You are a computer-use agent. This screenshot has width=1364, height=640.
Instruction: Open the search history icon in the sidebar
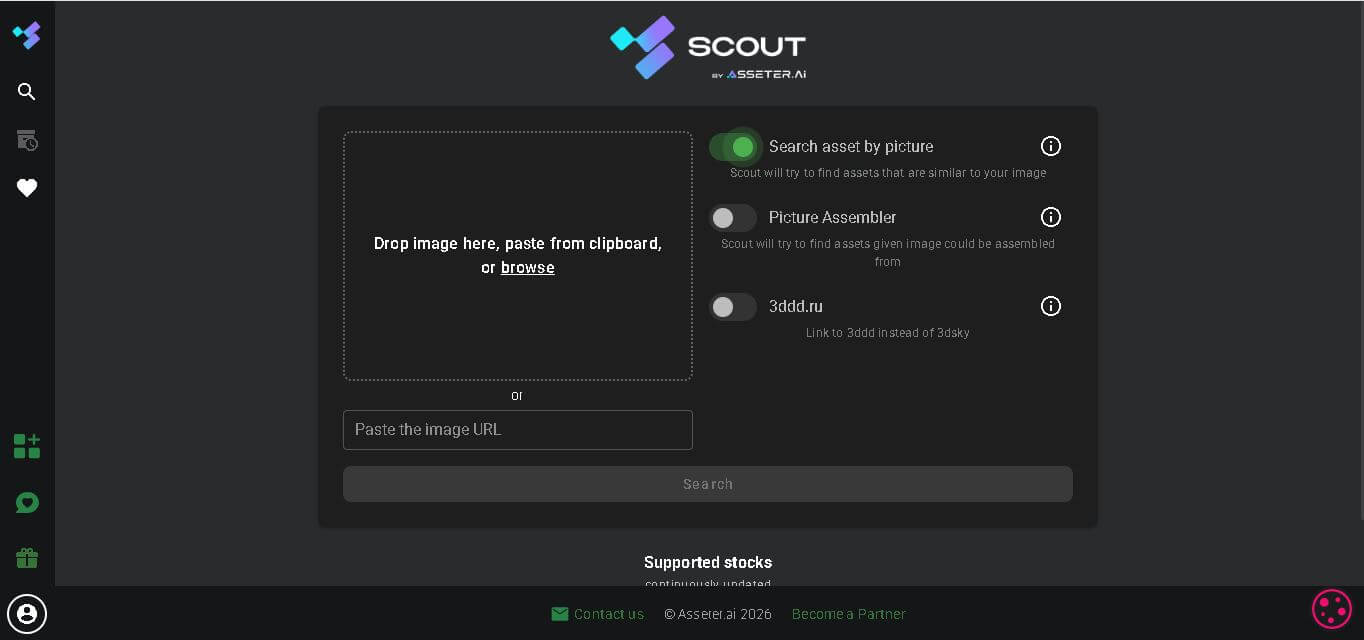26,140
